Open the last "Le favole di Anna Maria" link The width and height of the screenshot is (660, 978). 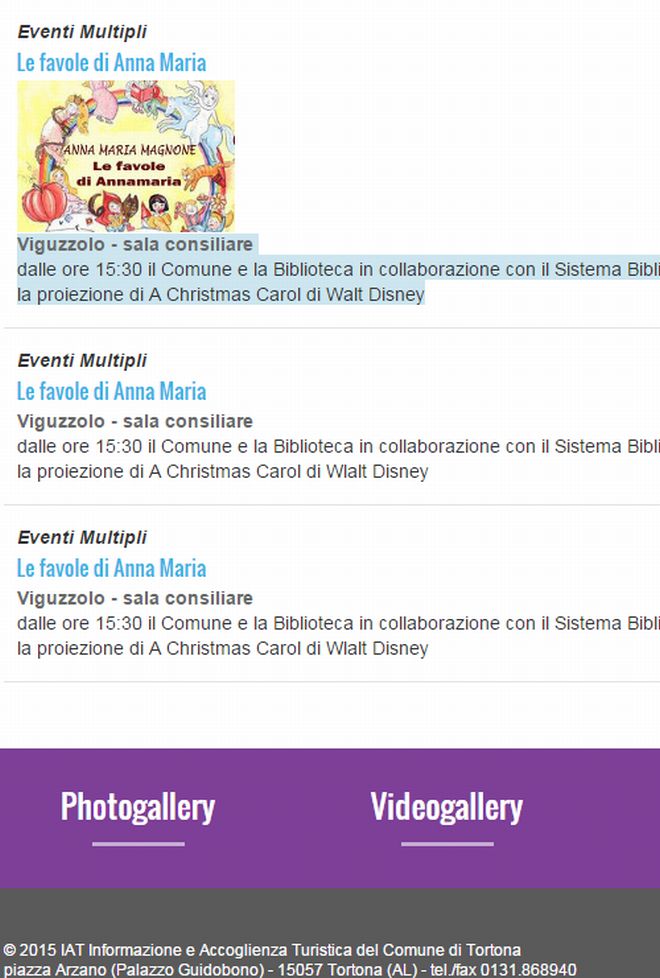click(111, 568)
